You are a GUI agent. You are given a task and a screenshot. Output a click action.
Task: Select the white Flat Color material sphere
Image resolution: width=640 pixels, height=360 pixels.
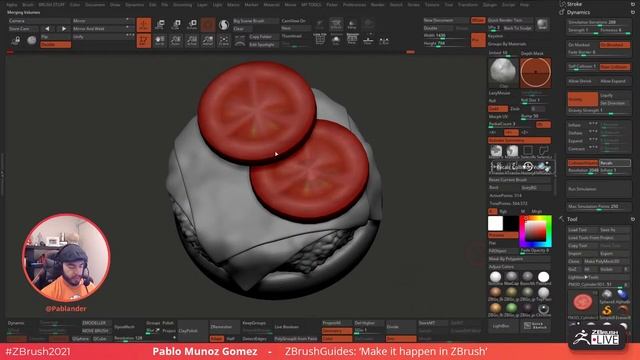point(543,277)
